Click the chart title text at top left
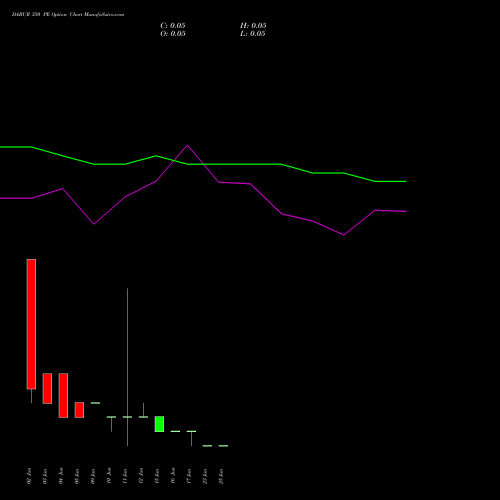Screen dimensions: 500x500 point(68,15)
